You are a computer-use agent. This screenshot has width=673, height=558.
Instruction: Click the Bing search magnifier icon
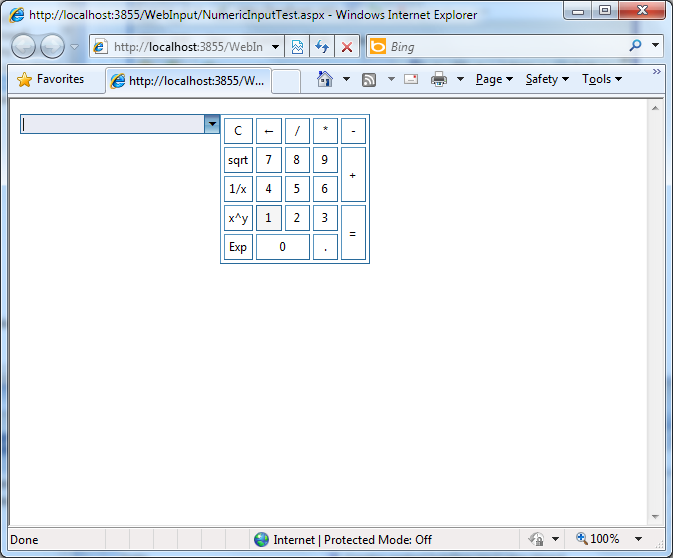pyautogui.click(x=635, y=46)
